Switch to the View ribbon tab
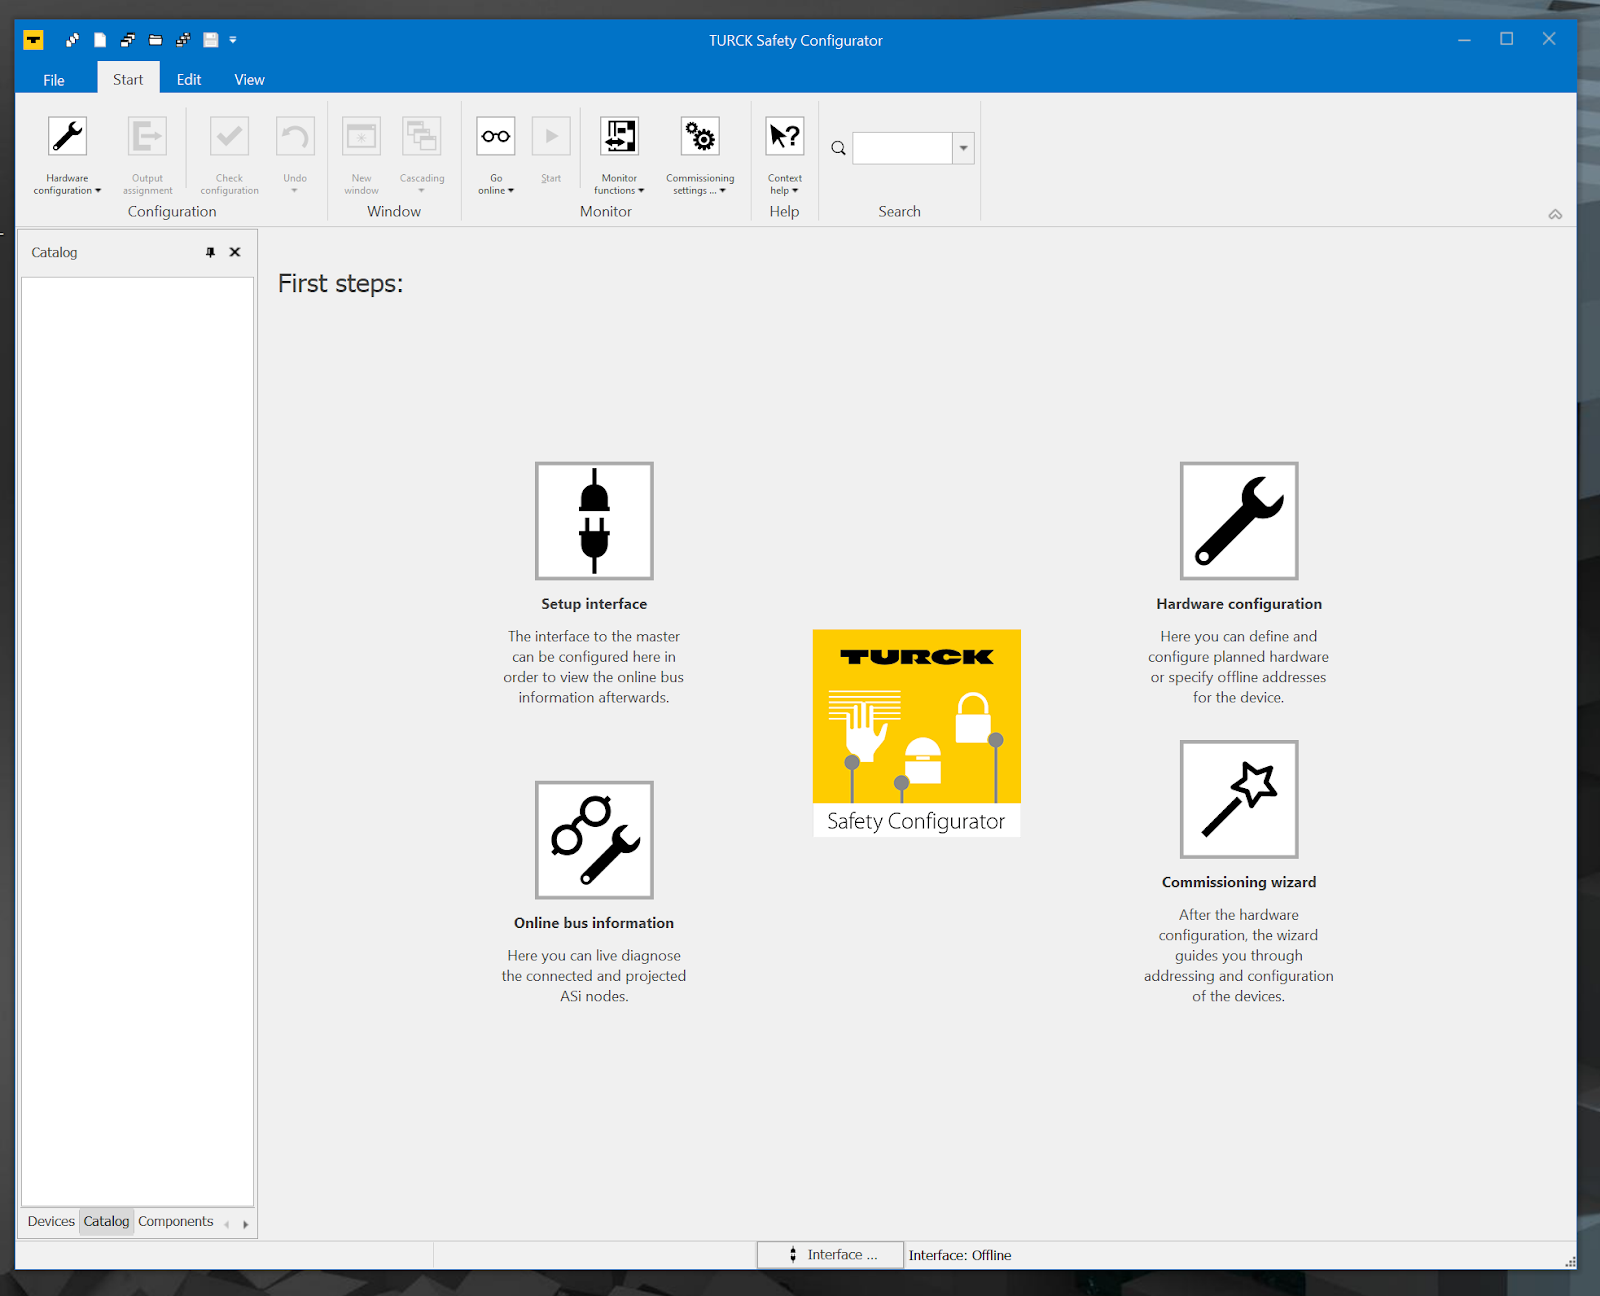 click(250, 79)
